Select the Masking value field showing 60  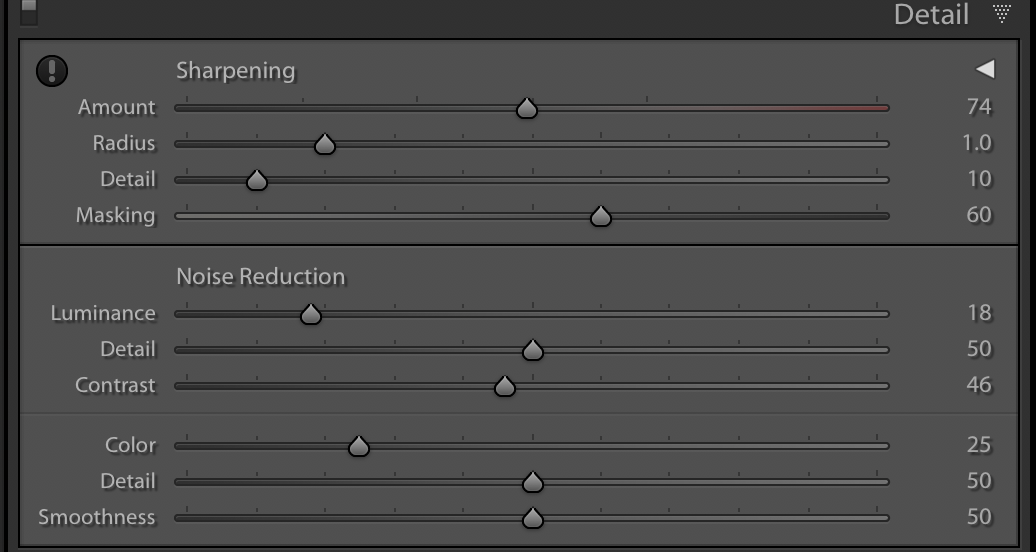[x=979, y=215]
